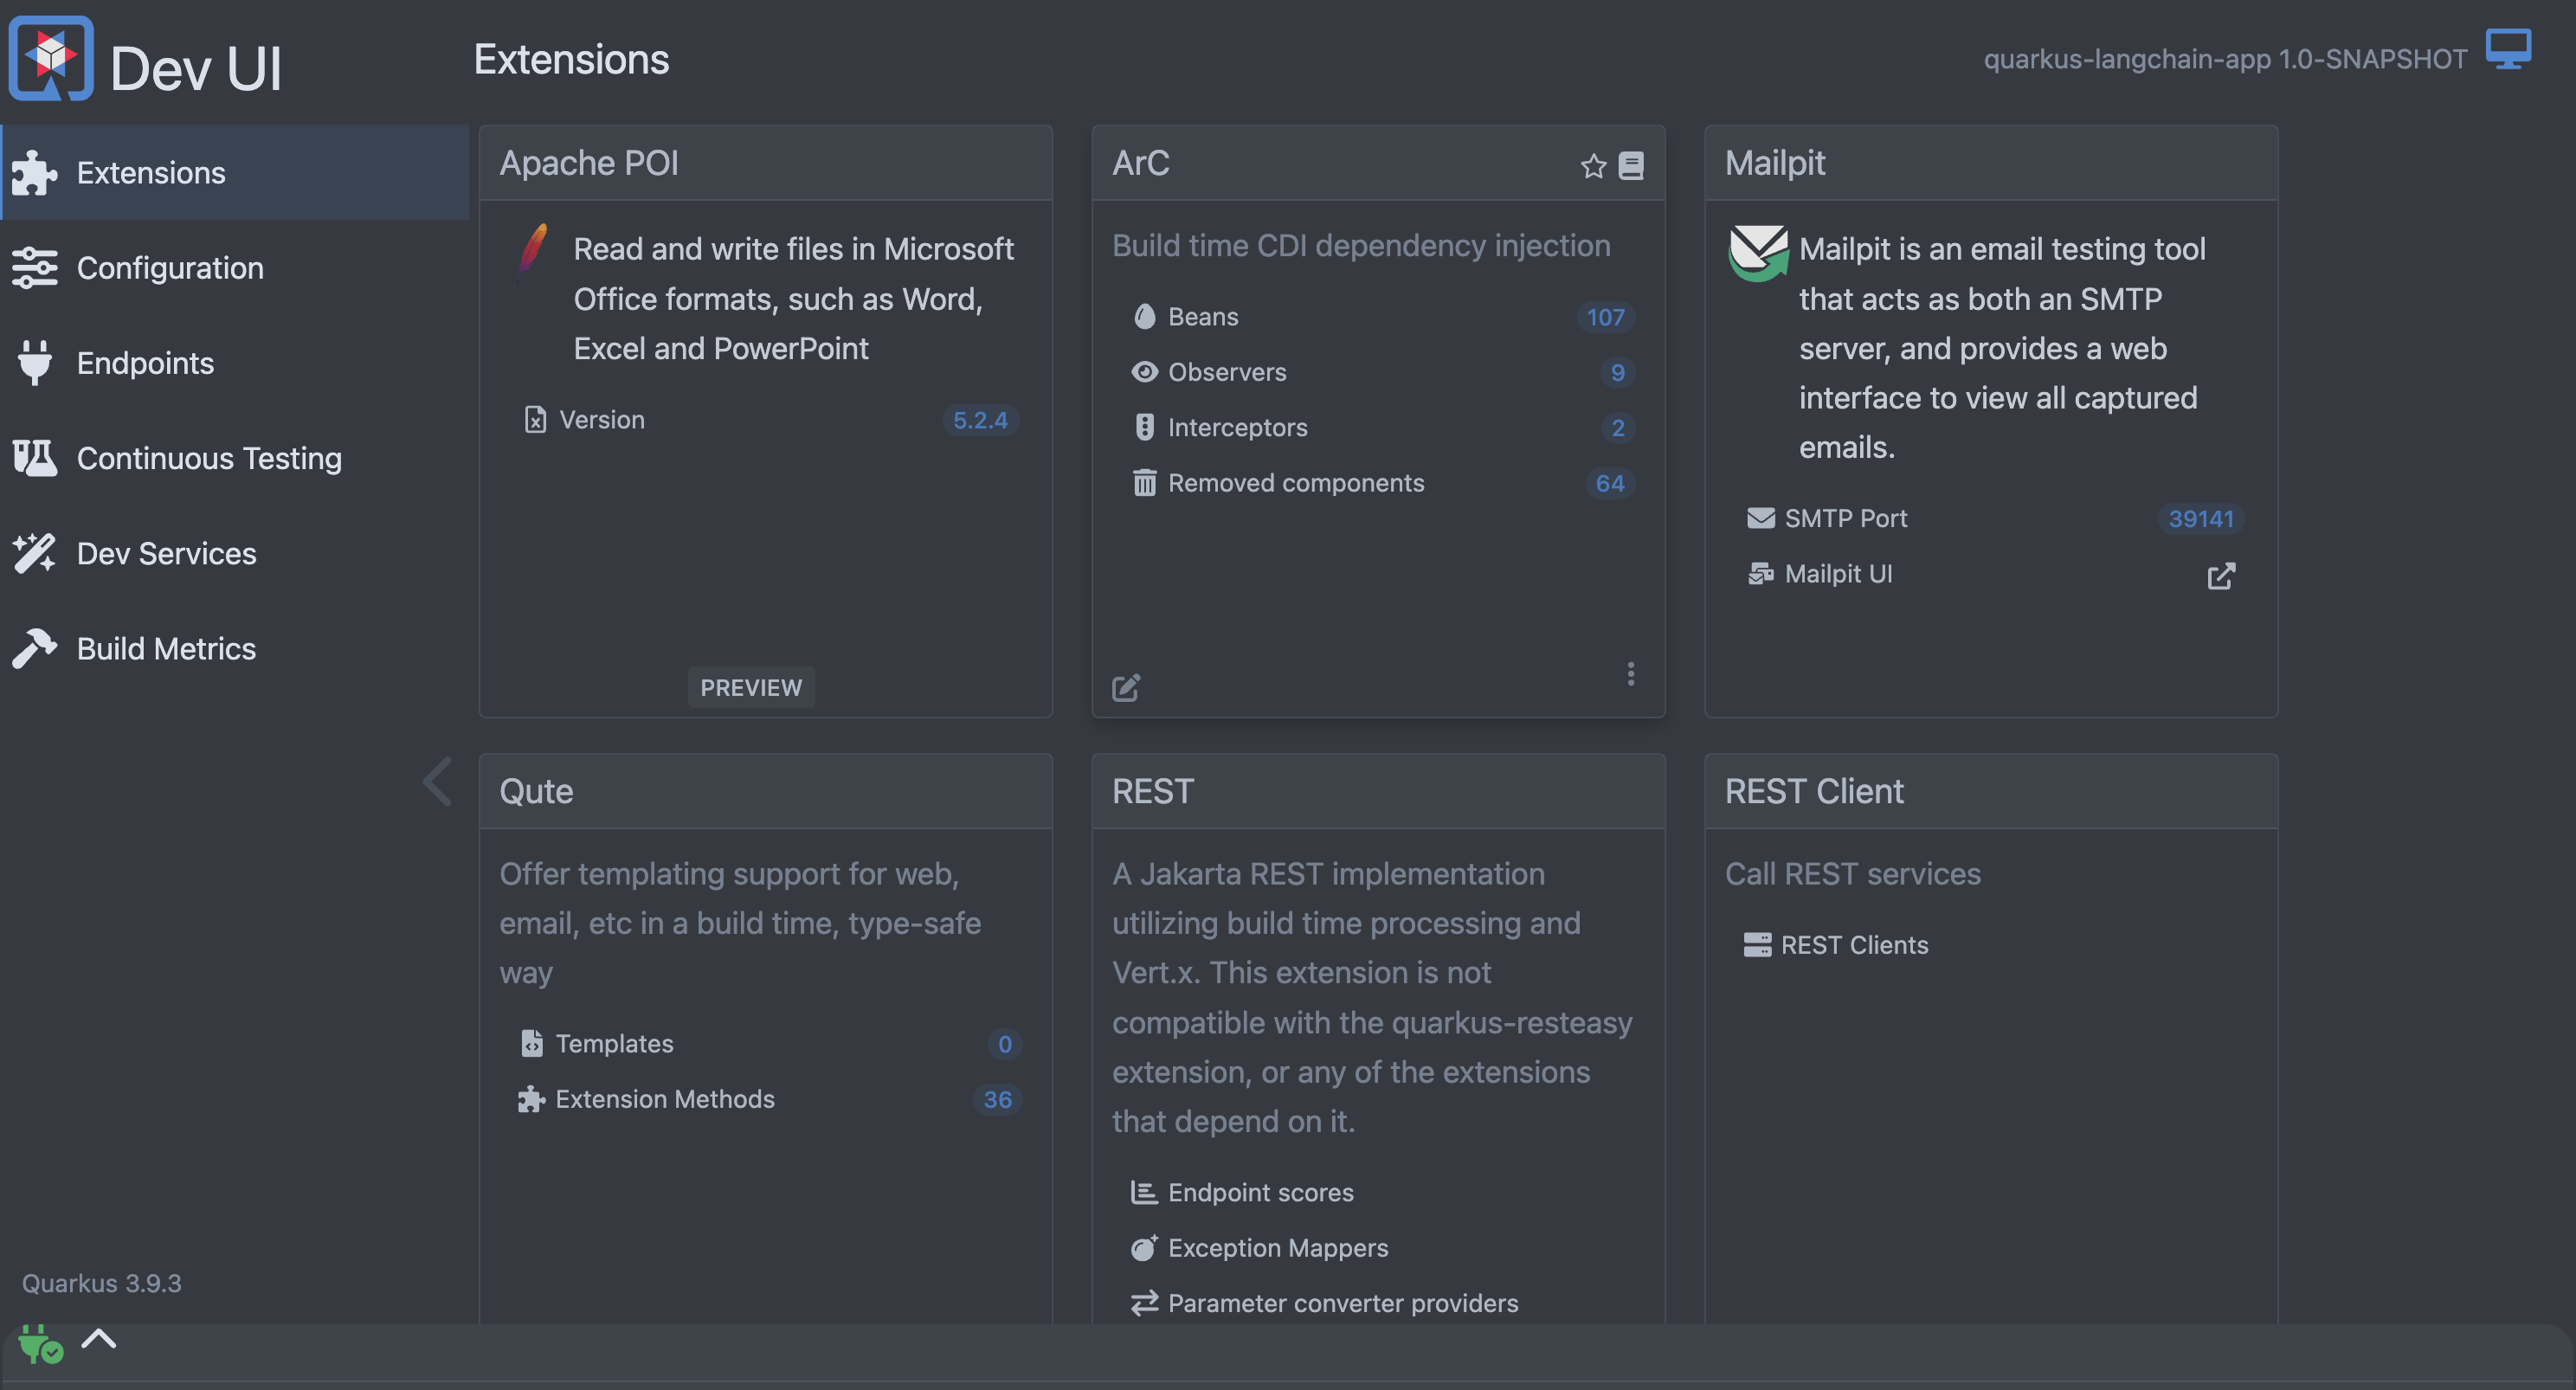Click the Removed components trash icon
Image resolution: width=2576 pixels, height=1390 pixels.
point(1145,483)
